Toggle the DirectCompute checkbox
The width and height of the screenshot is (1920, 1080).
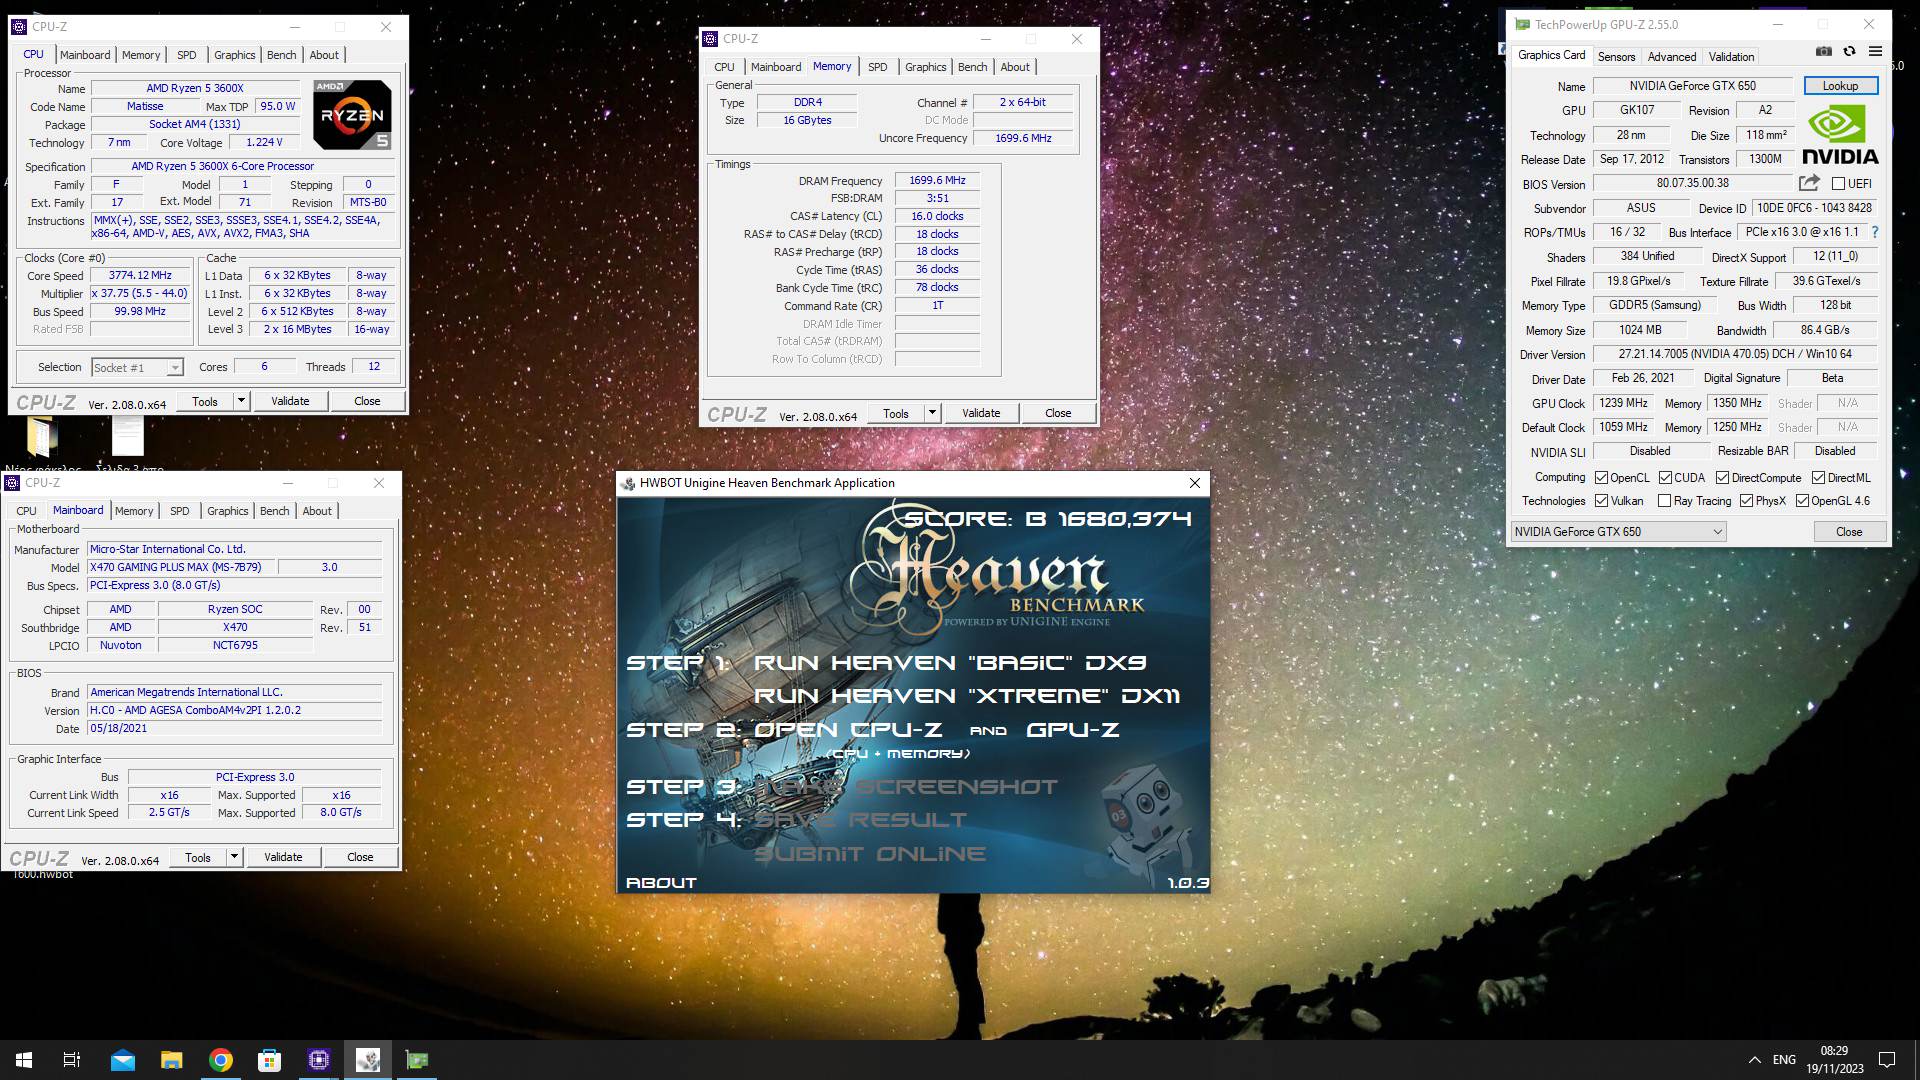click(1722, 478)
